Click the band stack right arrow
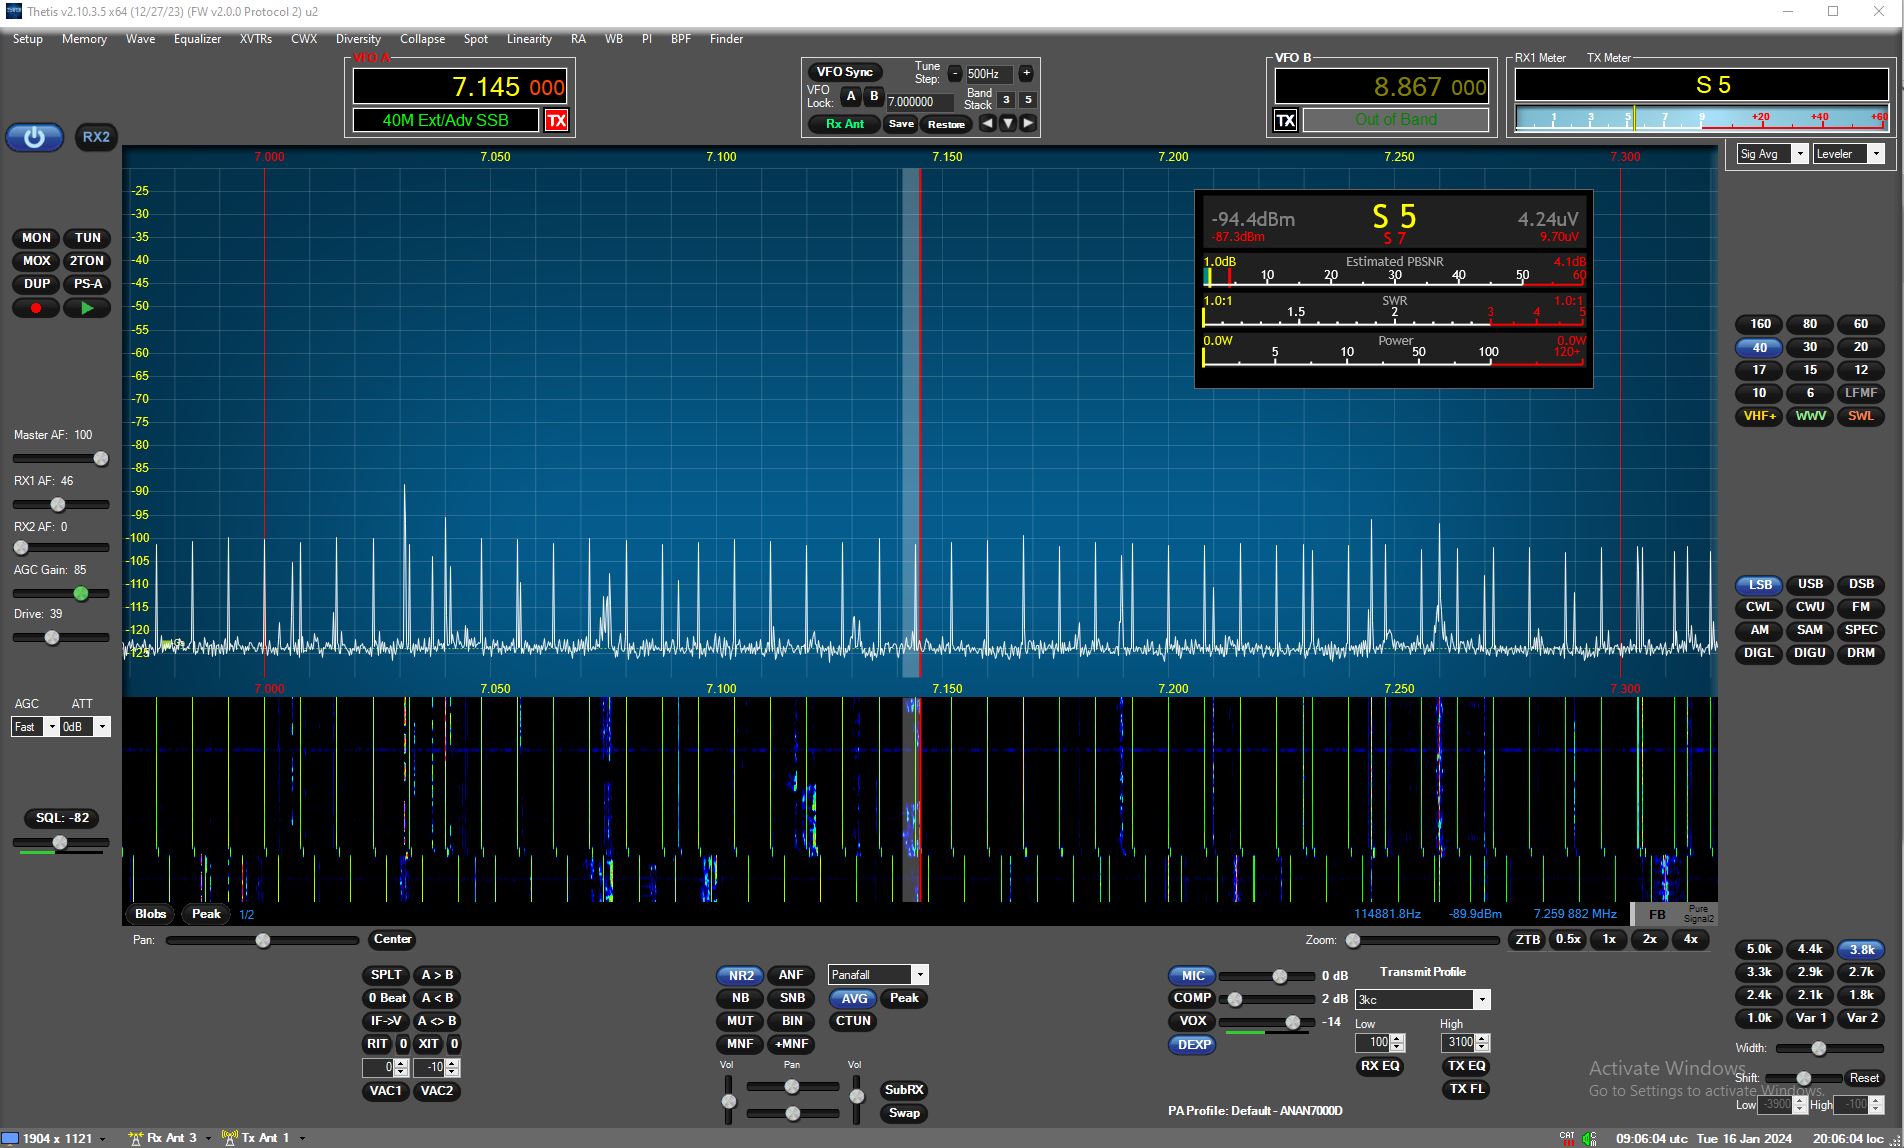Screen dimensions: 1904x1148 click(1028, 124)
